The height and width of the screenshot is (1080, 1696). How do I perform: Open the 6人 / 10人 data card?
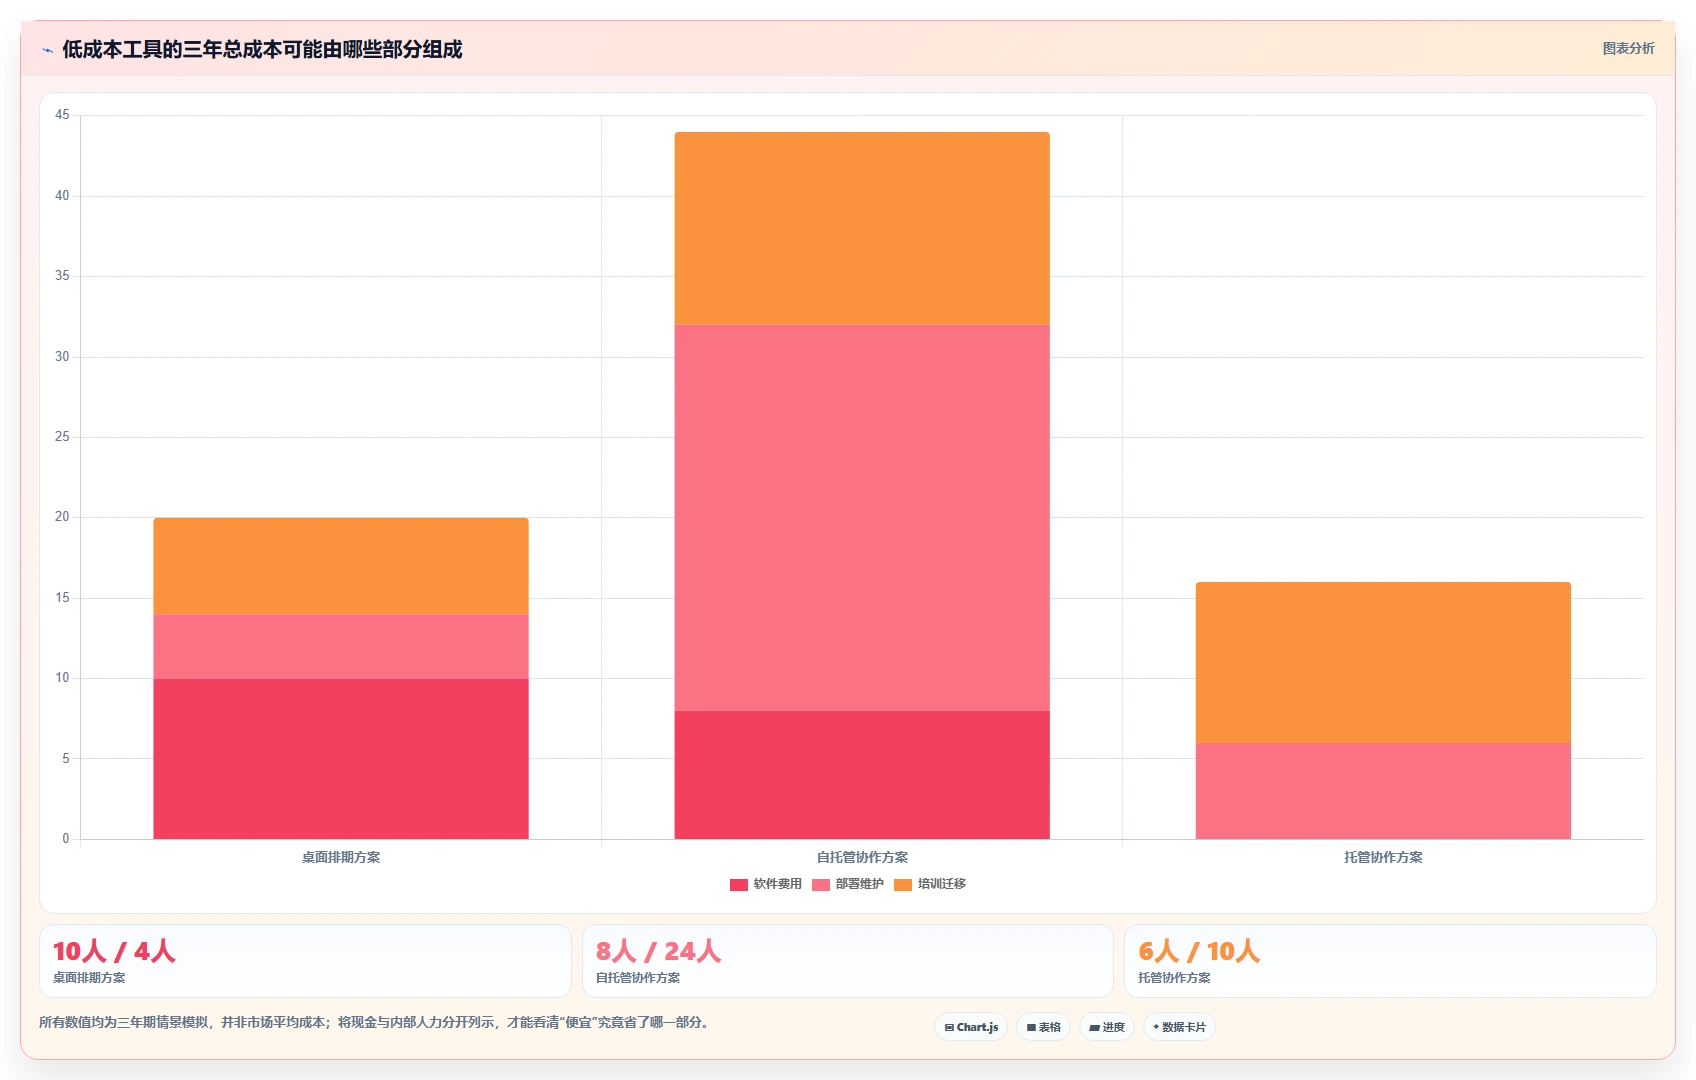(1390, 961)
